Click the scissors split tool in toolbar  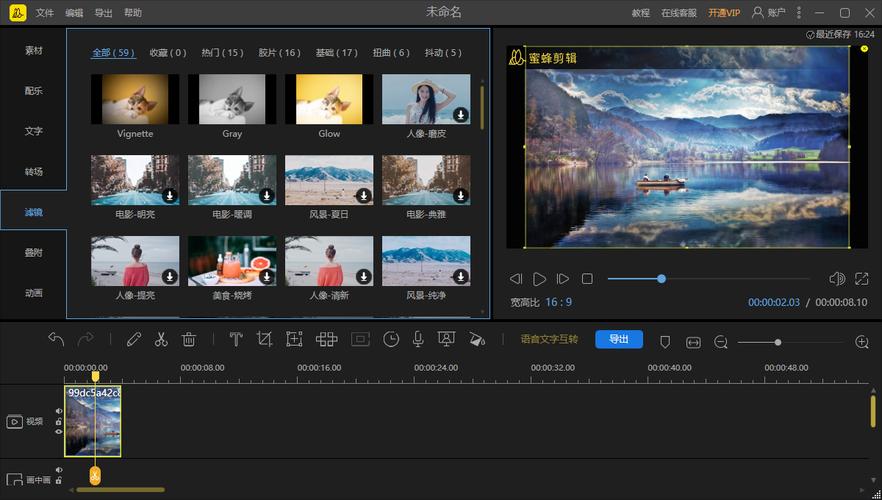click(160, 340)
